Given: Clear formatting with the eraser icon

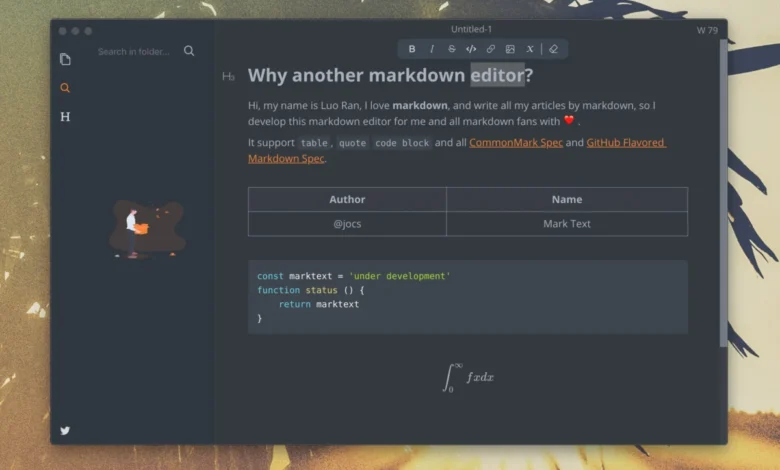Looking at the screenshot, I should coord(554,49).
